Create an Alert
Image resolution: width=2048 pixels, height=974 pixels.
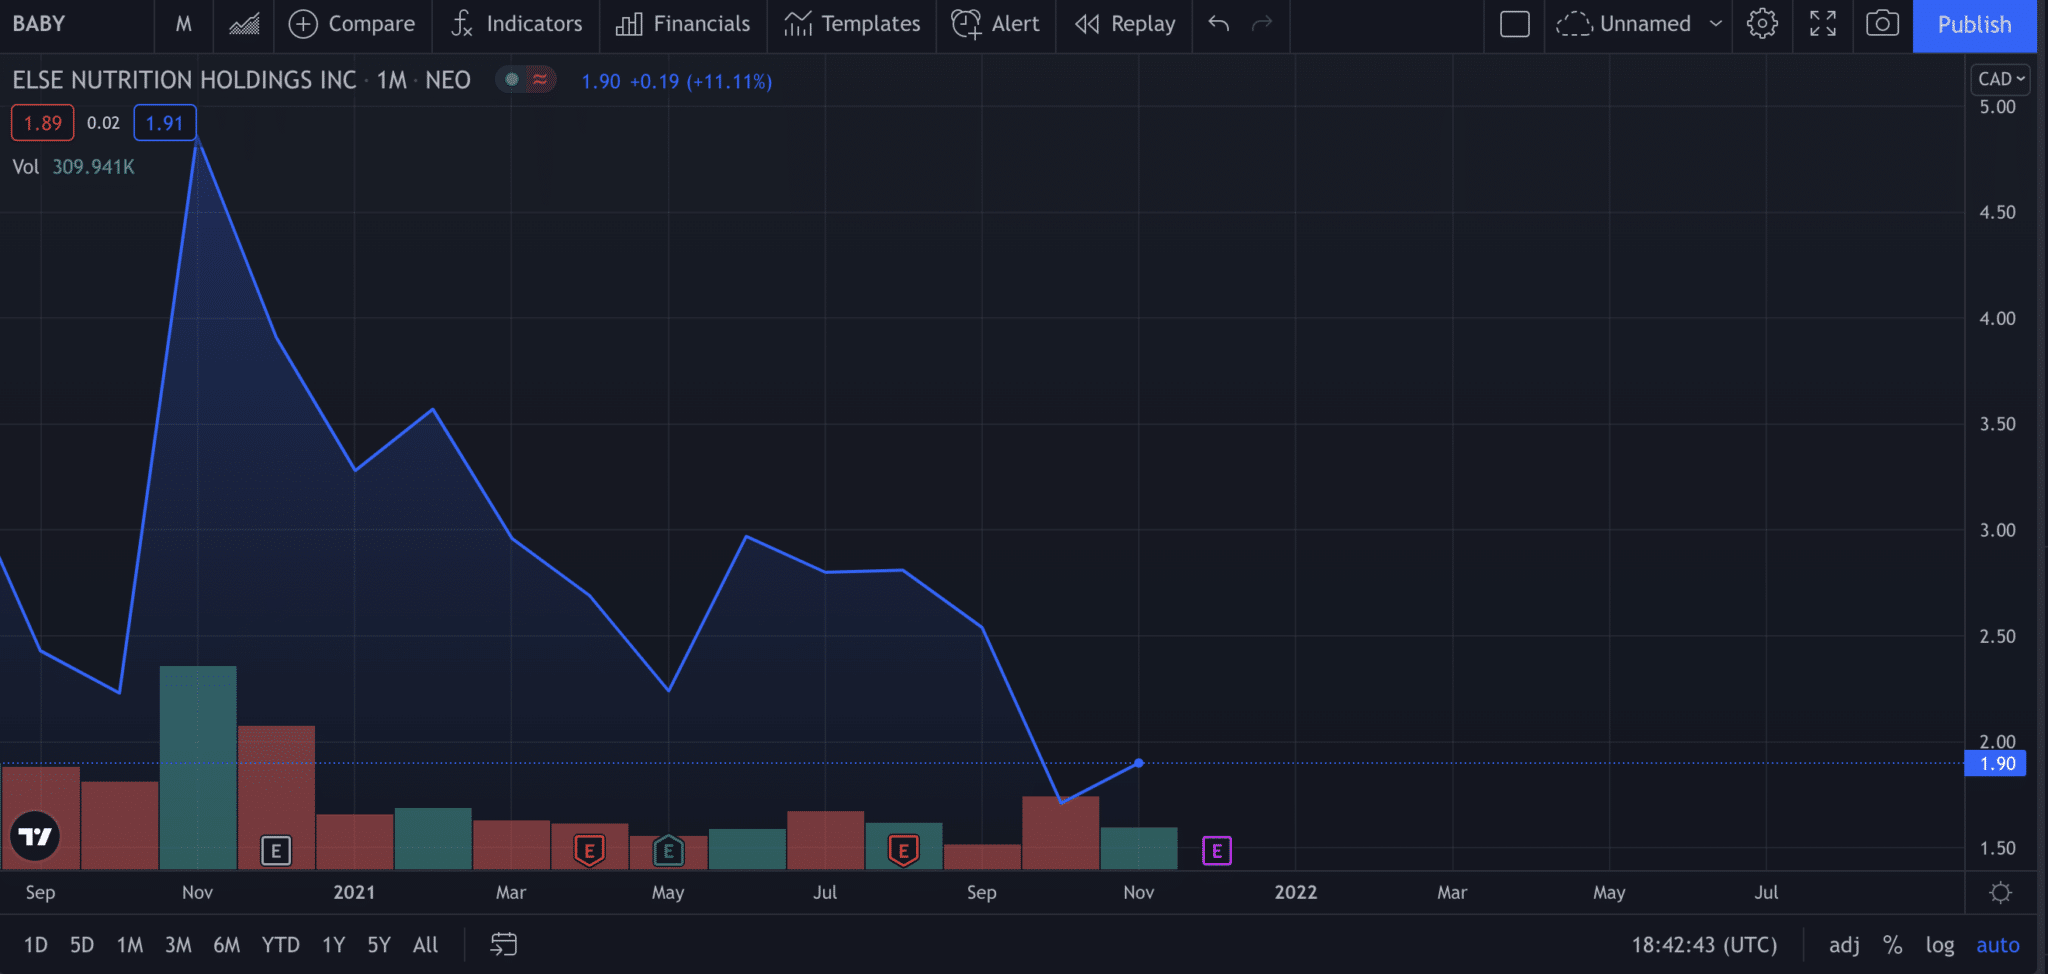(995, 24)
